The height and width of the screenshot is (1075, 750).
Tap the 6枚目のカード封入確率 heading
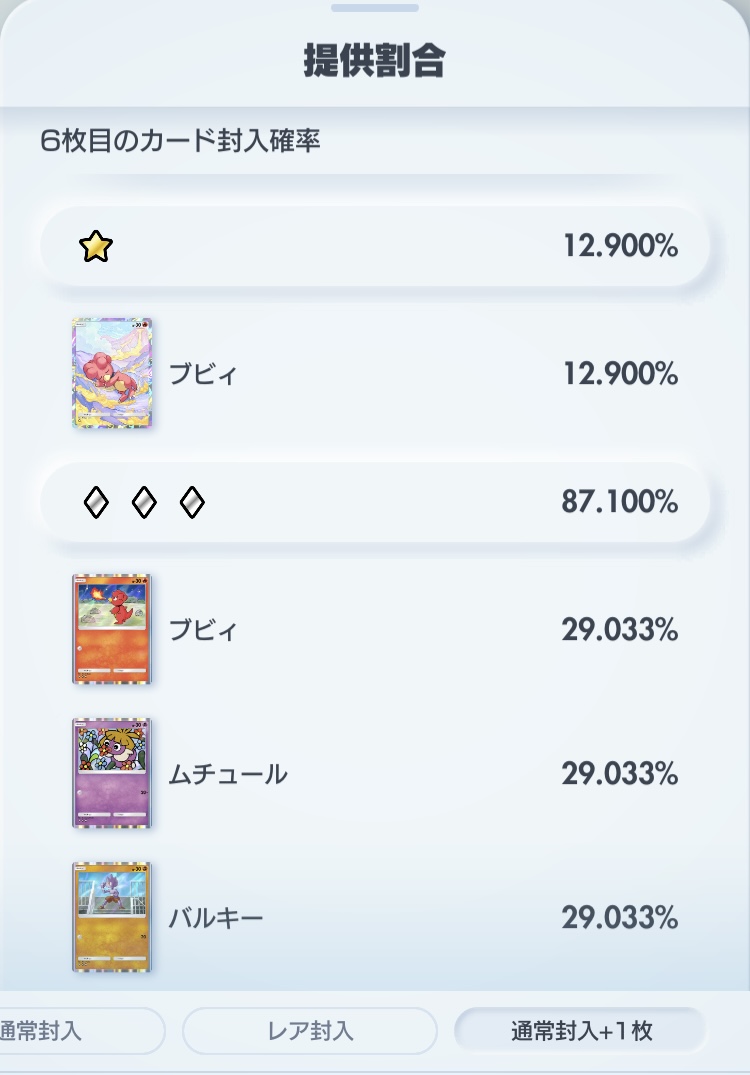pos(180,141)
